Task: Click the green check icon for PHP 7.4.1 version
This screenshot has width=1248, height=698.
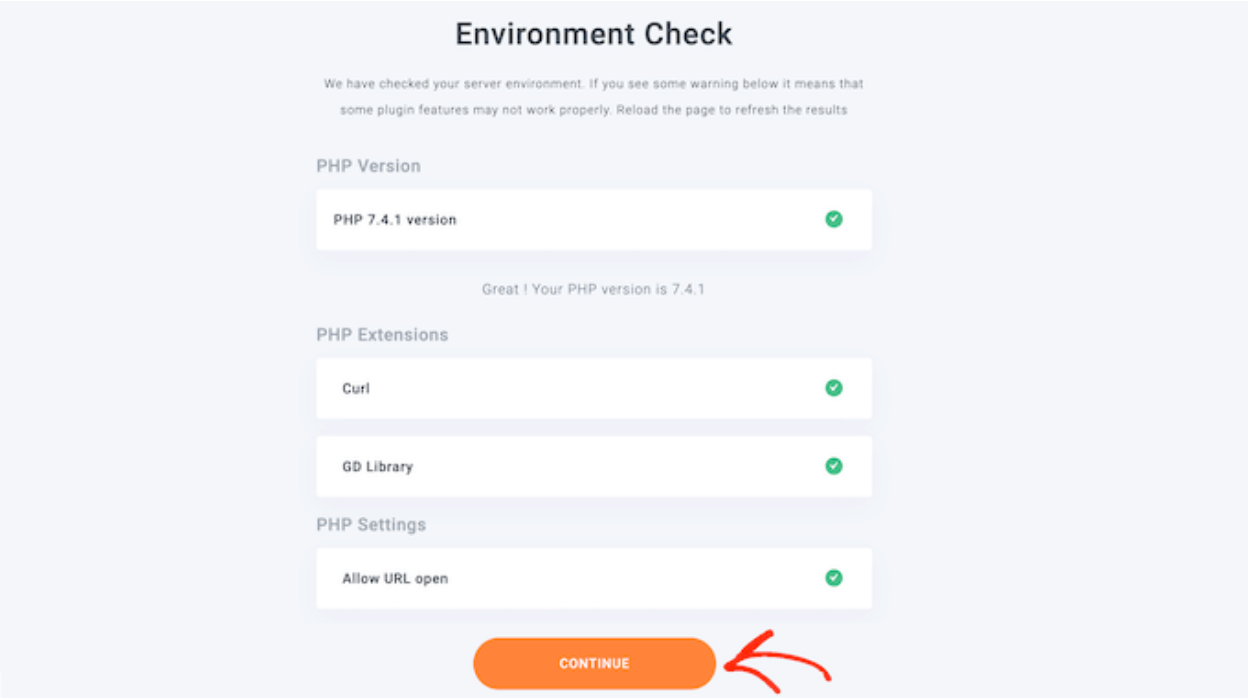Action: coord(833,219)
